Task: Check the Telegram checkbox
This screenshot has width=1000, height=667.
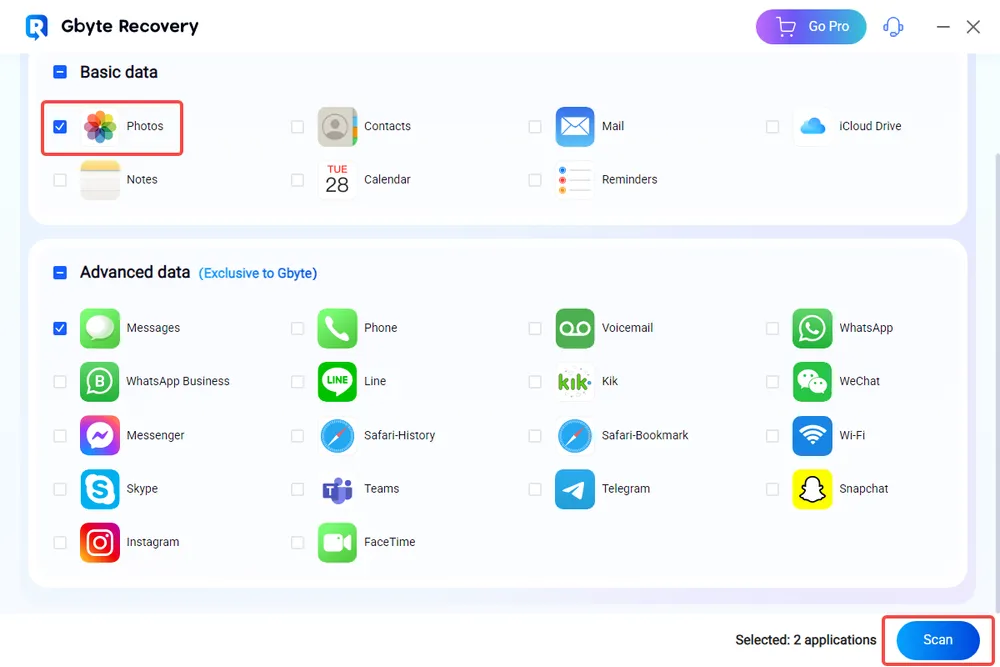Action: pyautogui.click(x=535, y=489)
